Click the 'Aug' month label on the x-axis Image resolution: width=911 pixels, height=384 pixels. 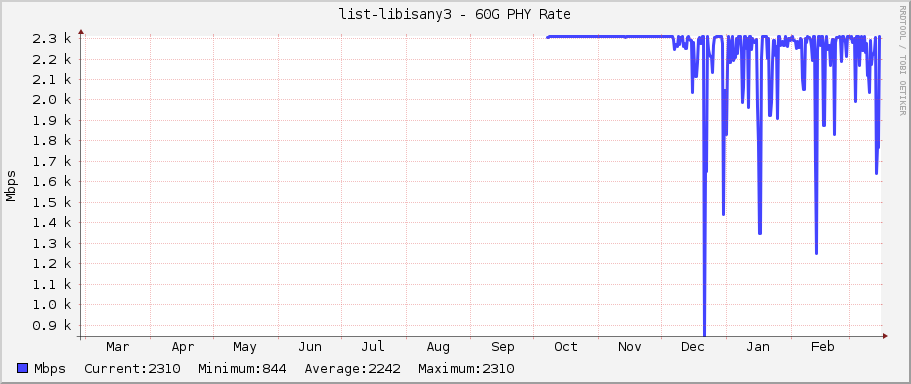pyautogui.click(x=437, y=347)
